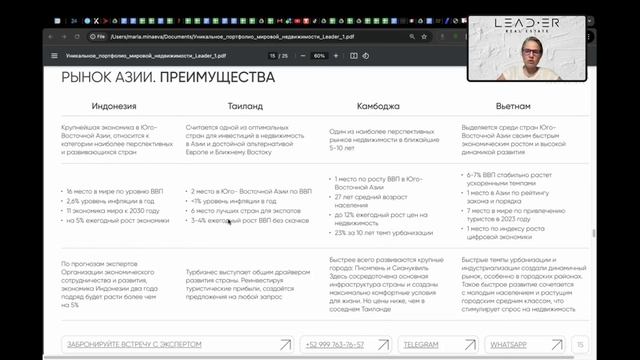Click the magnifier icon in address bar
This screenshot has width=640, height=360.
click(x=412, y=37)
